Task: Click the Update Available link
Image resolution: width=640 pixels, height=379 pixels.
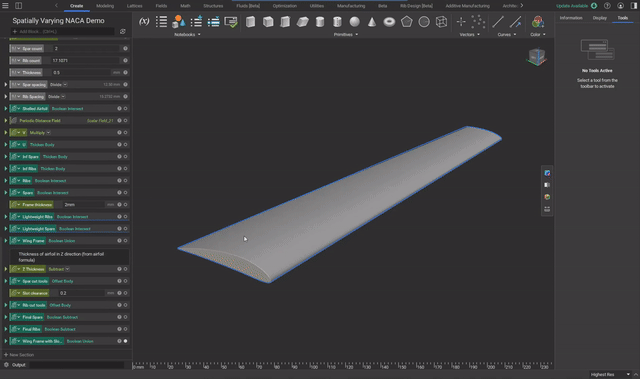Action: tap(572, 6)
